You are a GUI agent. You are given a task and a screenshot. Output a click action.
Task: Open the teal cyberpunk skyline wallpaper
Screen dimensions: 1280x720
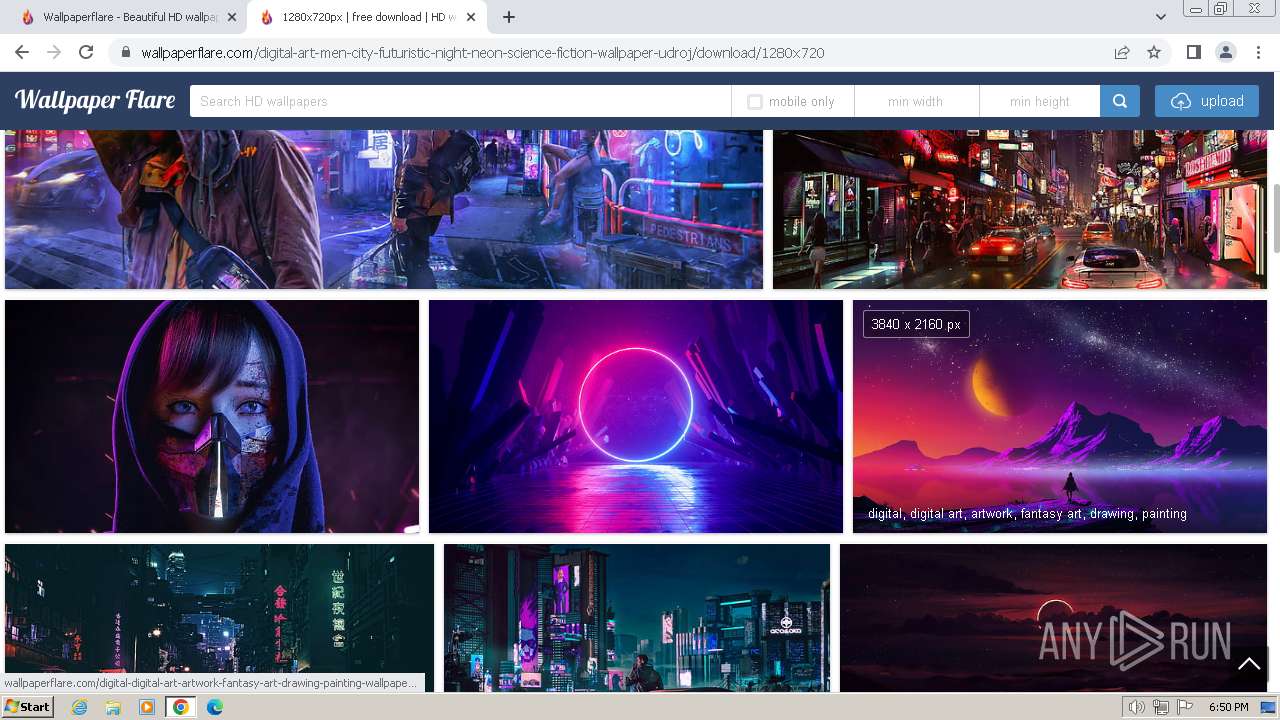pyautogui.click(x=637, y=617)
